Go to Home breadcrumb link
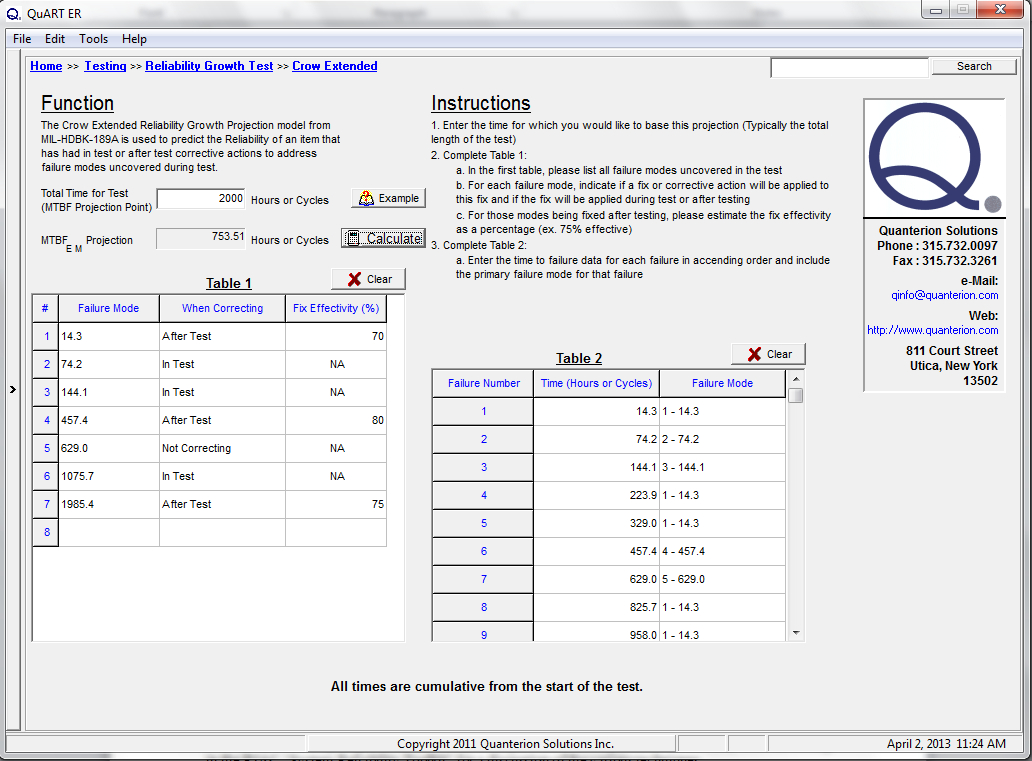Viewport: 1032px width, 761px height. (x=46, y=66)
